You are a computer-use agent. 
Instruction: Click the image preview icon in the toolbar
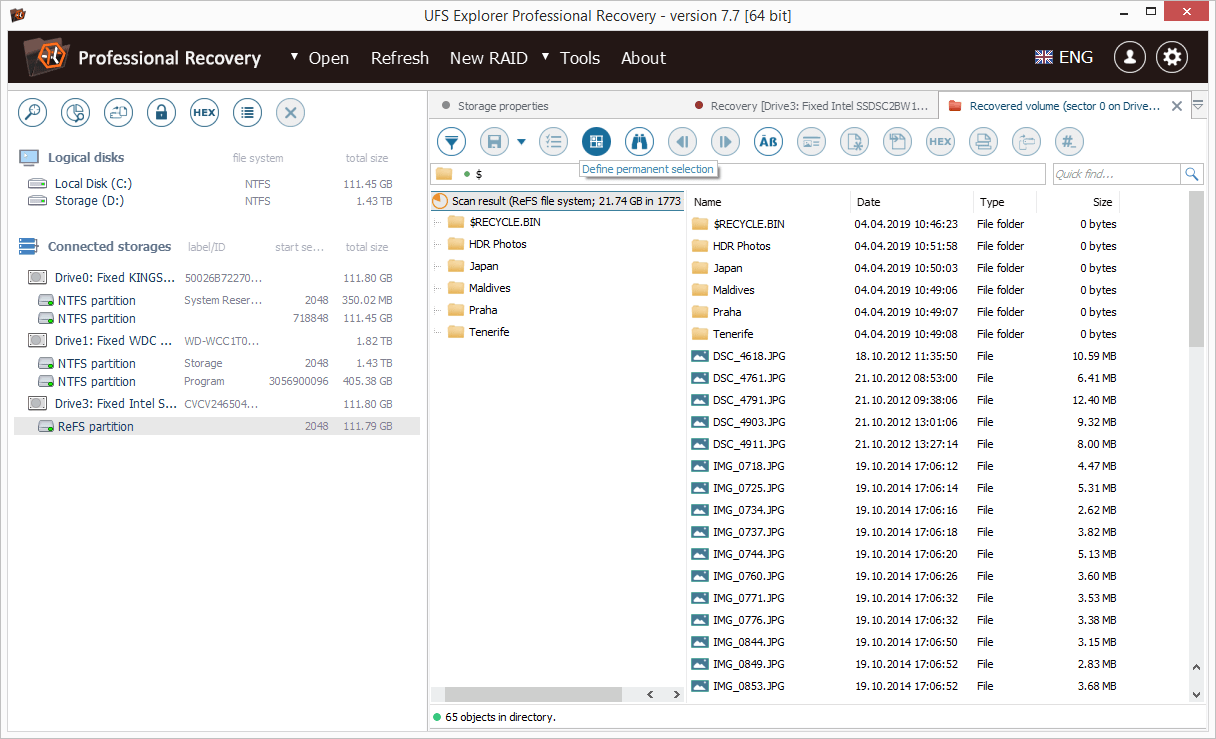click(812, 142)
